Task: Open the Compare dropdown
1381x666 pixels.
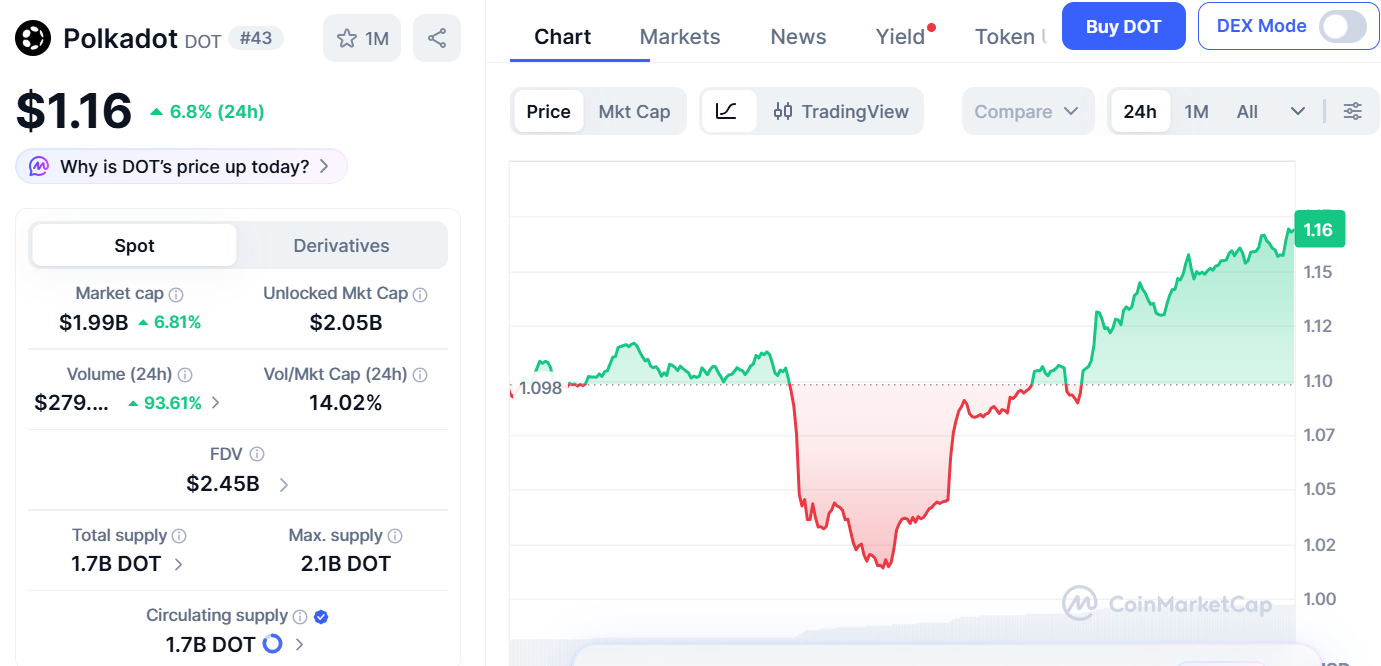Action: click(1027, 111)
